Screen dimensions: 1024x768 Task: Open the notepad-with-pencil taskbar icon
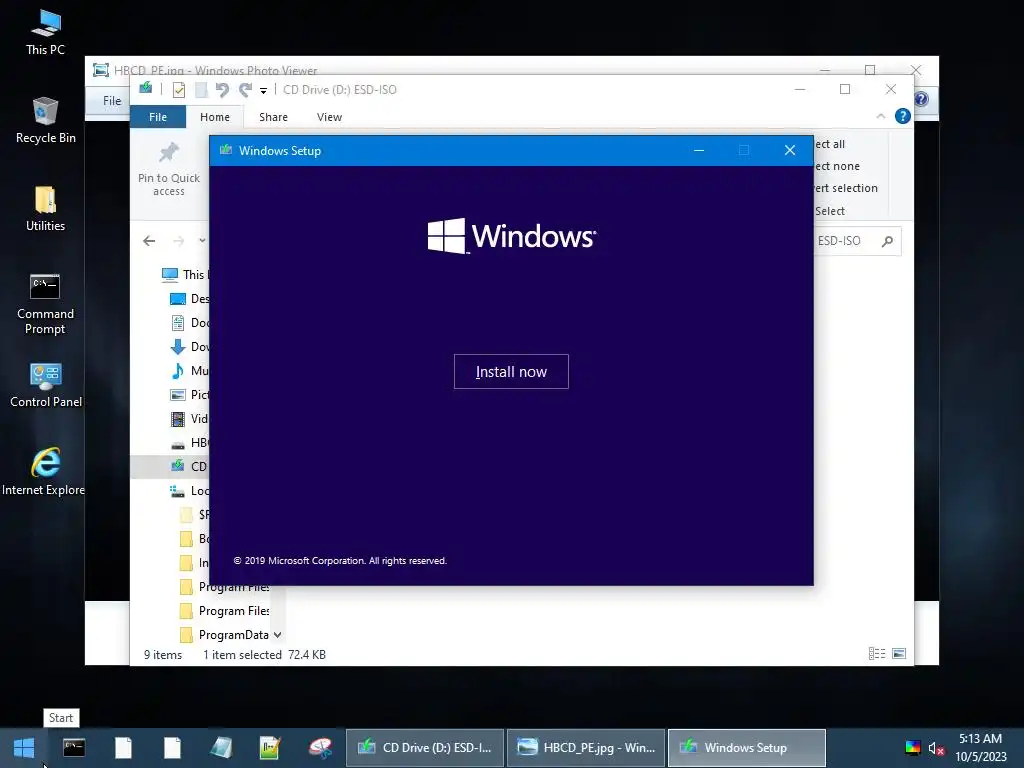click(x=270, y=748)
